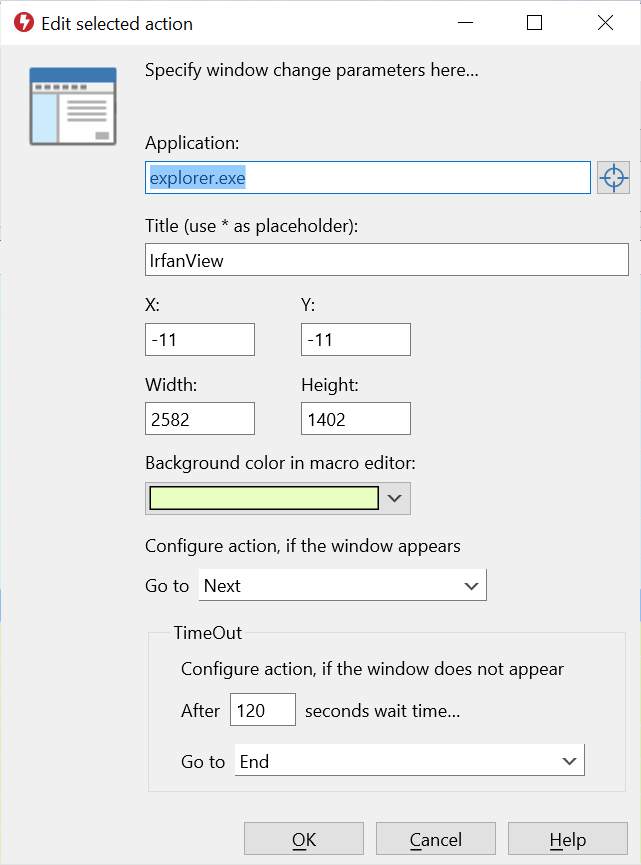Click the Cancel button
The width and height of the screenshot is (641, 865).
pos(436,839)
